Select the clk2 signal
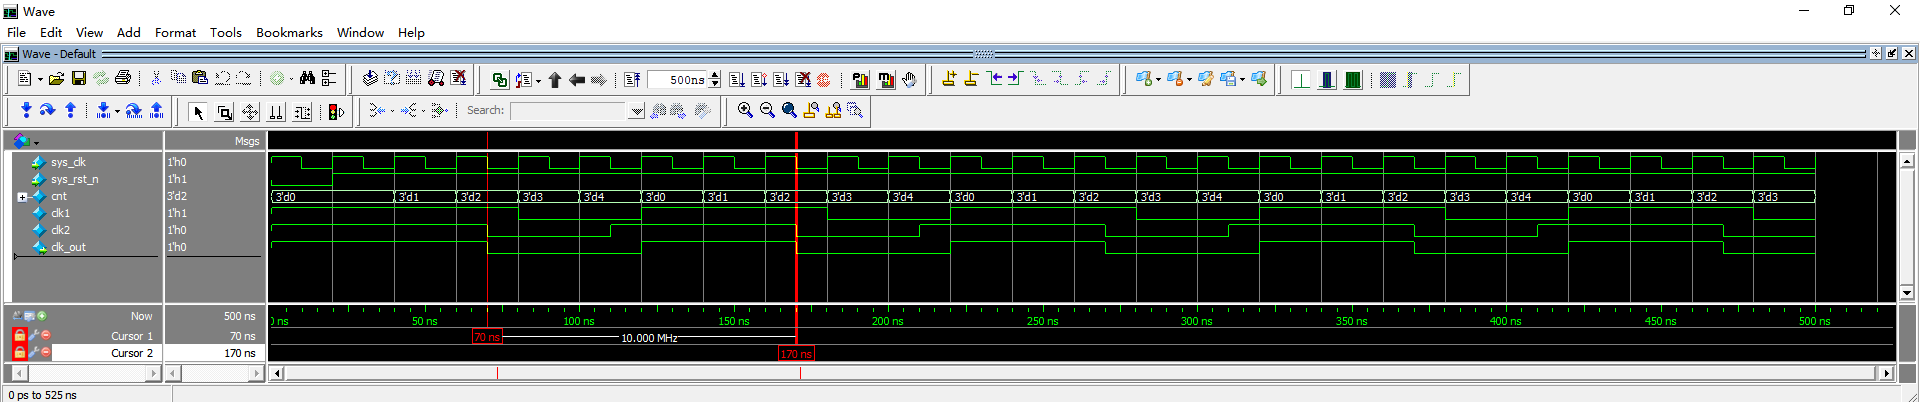1920x402 pixels. (61, 230)
